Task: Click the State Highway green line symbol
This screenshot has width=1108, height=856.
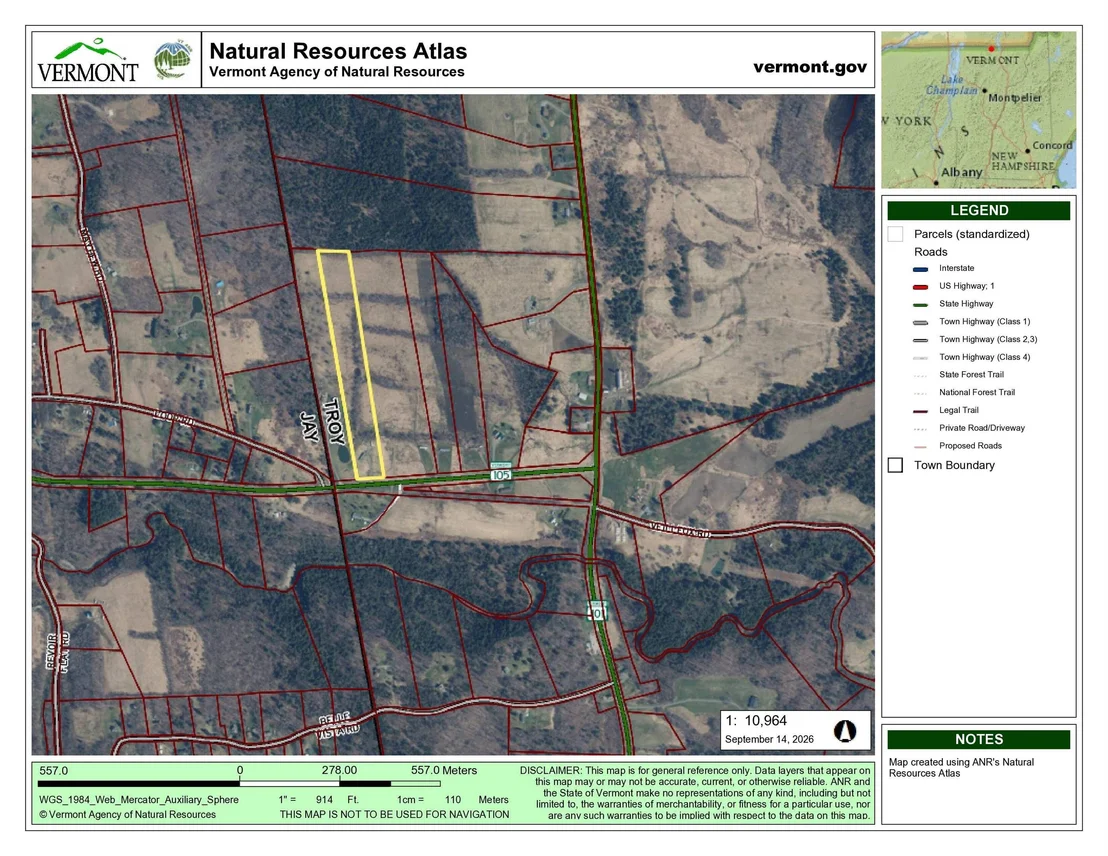Action: (x=920, y=305)
